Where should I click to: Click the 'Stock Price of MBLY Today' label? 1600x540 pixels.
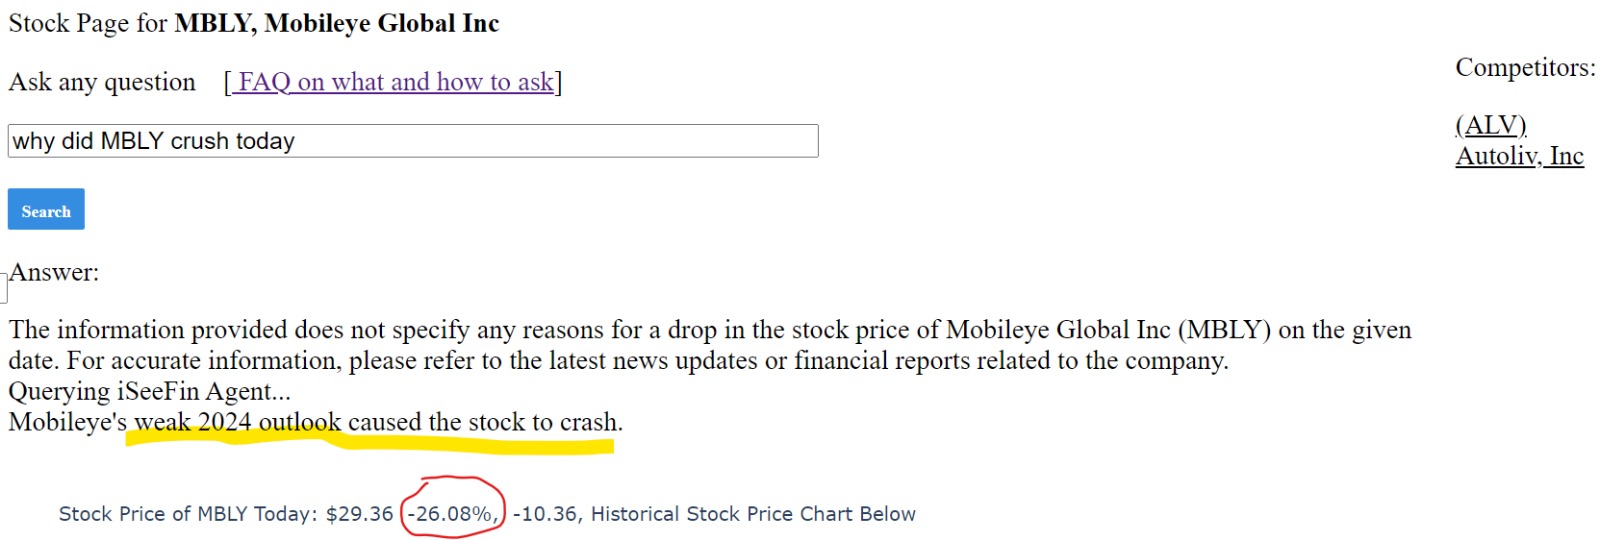[188, 514]
